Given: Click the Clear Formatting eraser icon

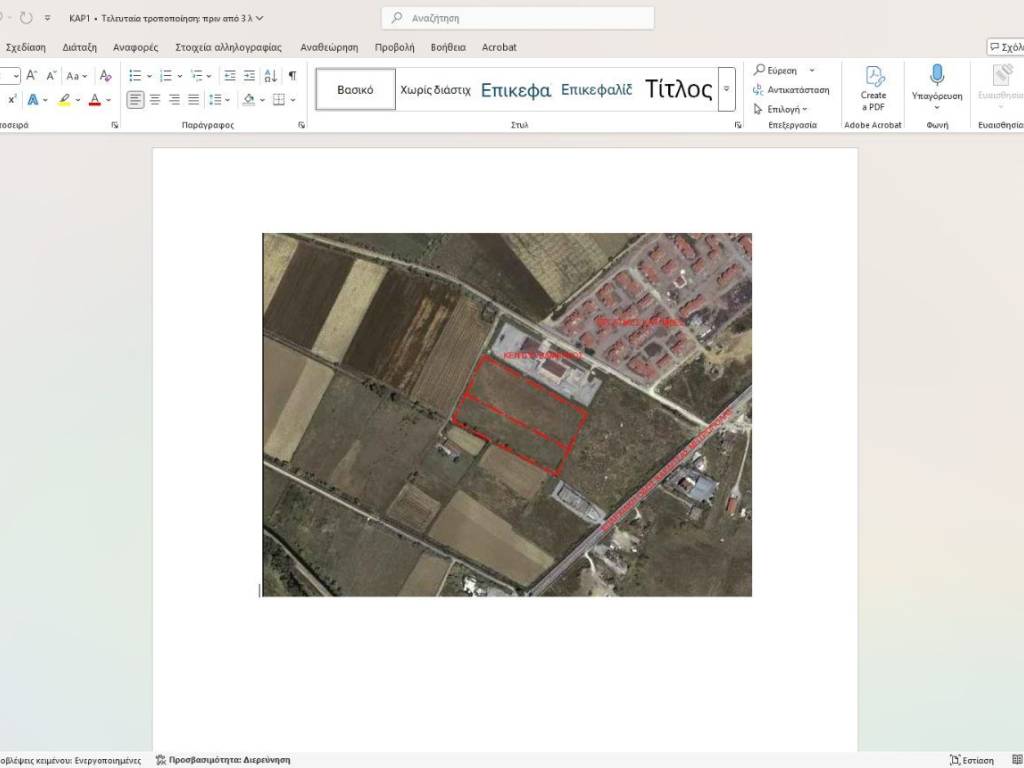Looking at the screenshot, I should (105, 76).
